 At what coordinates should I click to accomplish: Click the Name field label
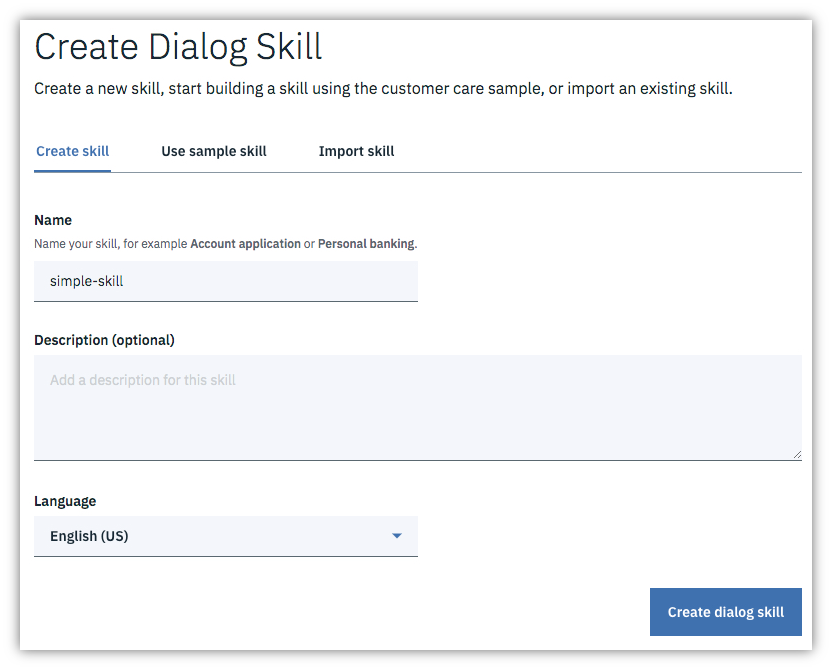tap(53, 220)
